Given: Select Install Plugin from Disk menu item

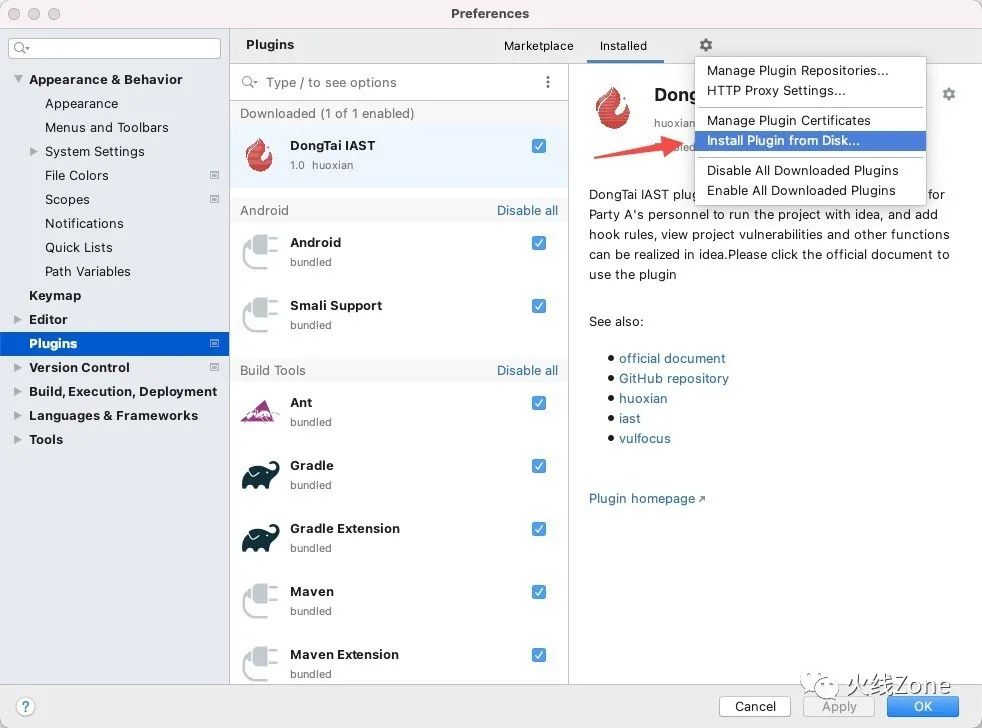Looking at the screenshot, I should 810,141.
